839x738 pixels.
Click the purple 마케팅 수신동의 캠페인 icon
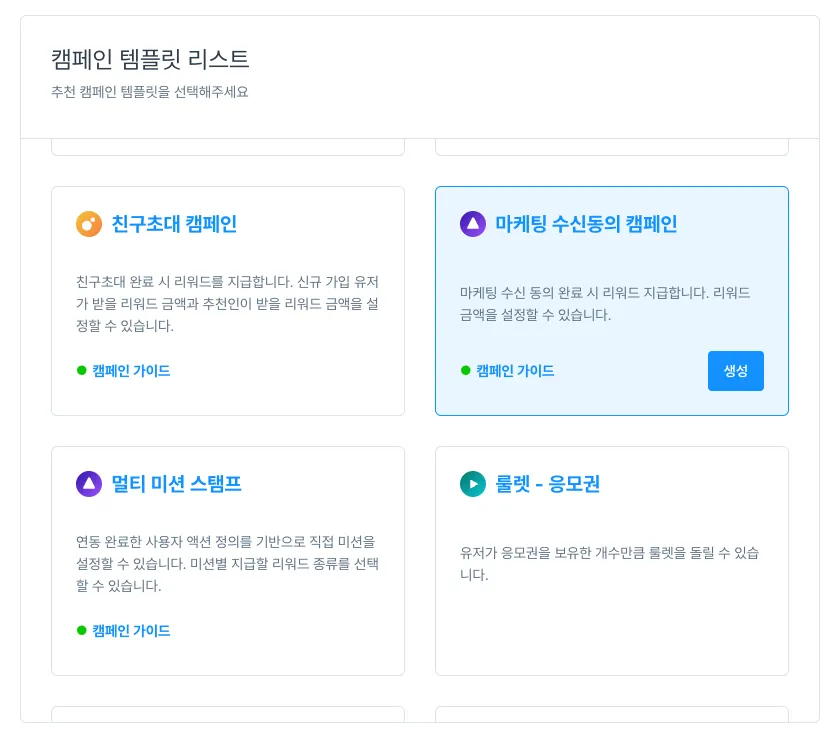[x=473, y=224]
